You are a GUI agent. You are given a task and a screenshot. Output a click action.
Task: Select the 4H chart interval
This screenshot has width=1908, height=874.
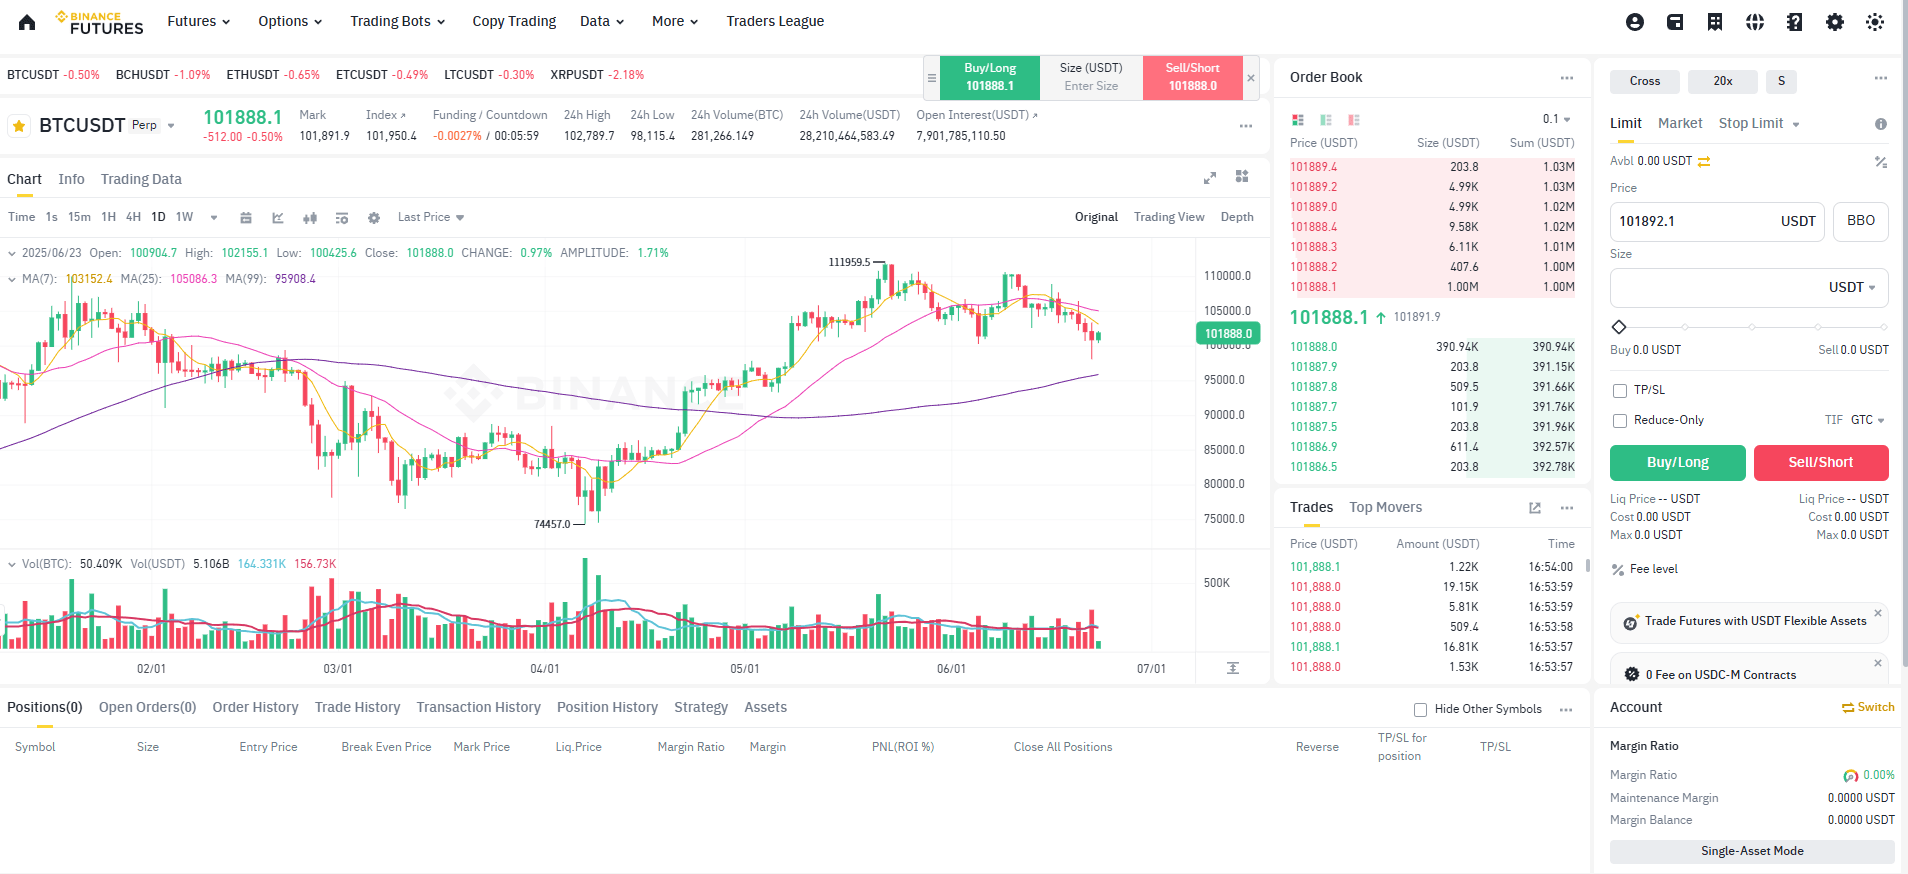(133, 217)
